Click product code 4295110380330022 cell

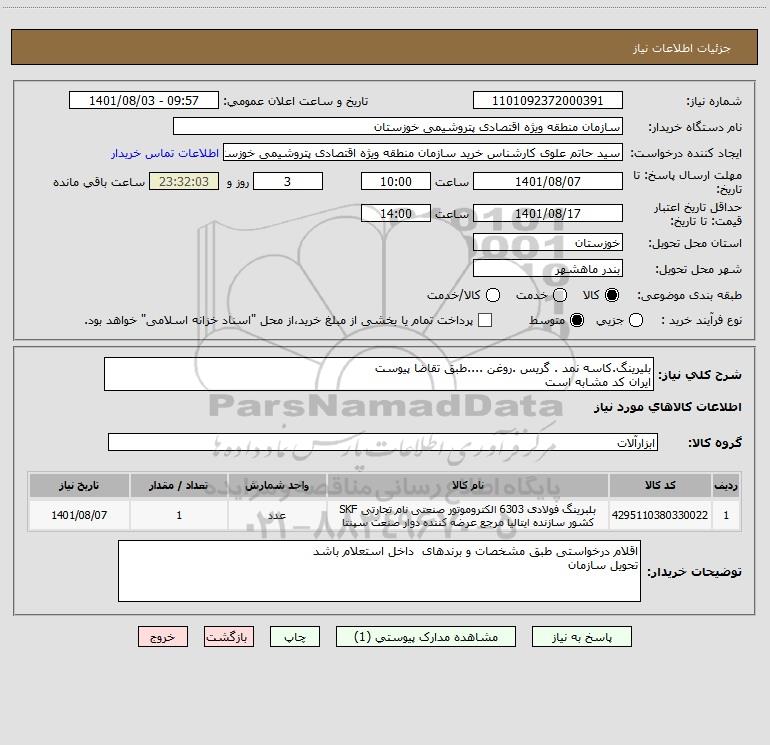(x=660, y=515)
